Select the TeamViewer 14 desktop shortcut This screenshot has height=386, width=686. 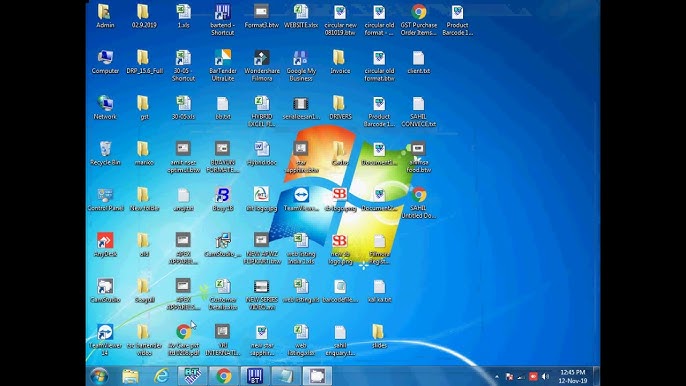[105, 340]
